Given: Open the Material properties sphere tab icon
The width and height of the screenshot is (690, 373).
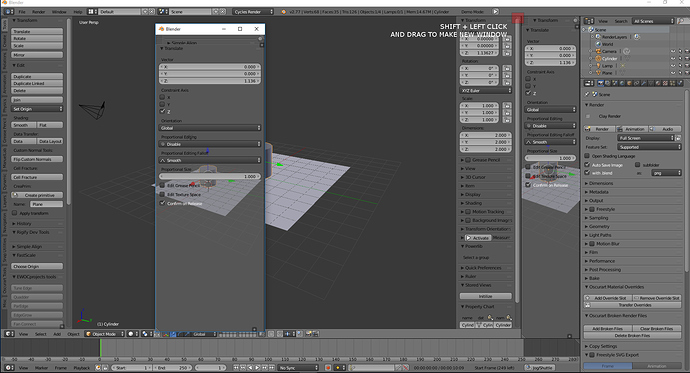Looking at the screenshot, I should pyautogui.click(x=658, y=83).
